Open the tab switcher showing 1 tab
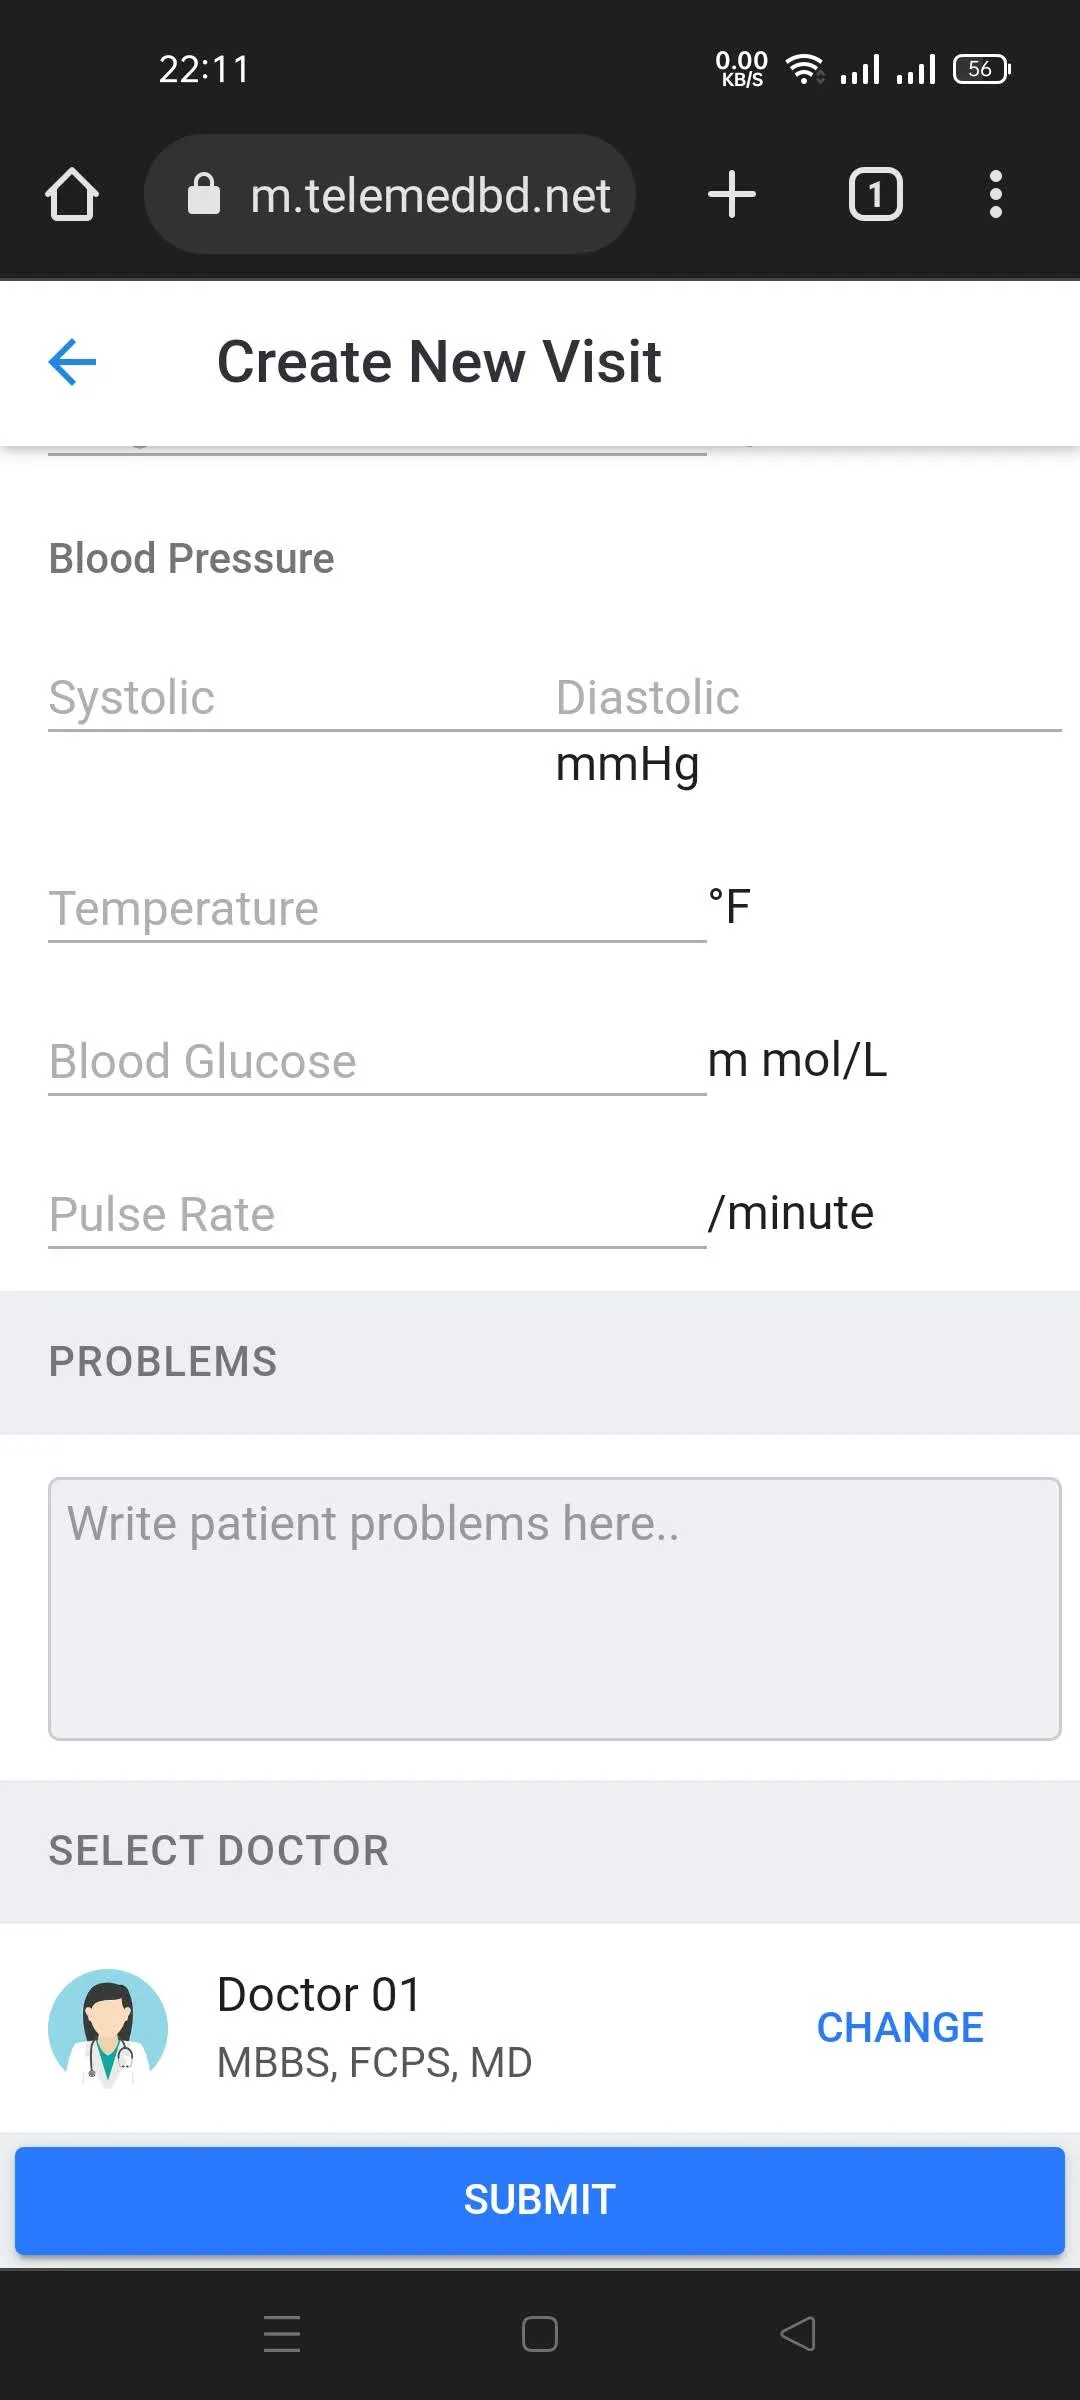This screenshot has width=1080, height=2400. pyautogui.click(x=876, y=194)
